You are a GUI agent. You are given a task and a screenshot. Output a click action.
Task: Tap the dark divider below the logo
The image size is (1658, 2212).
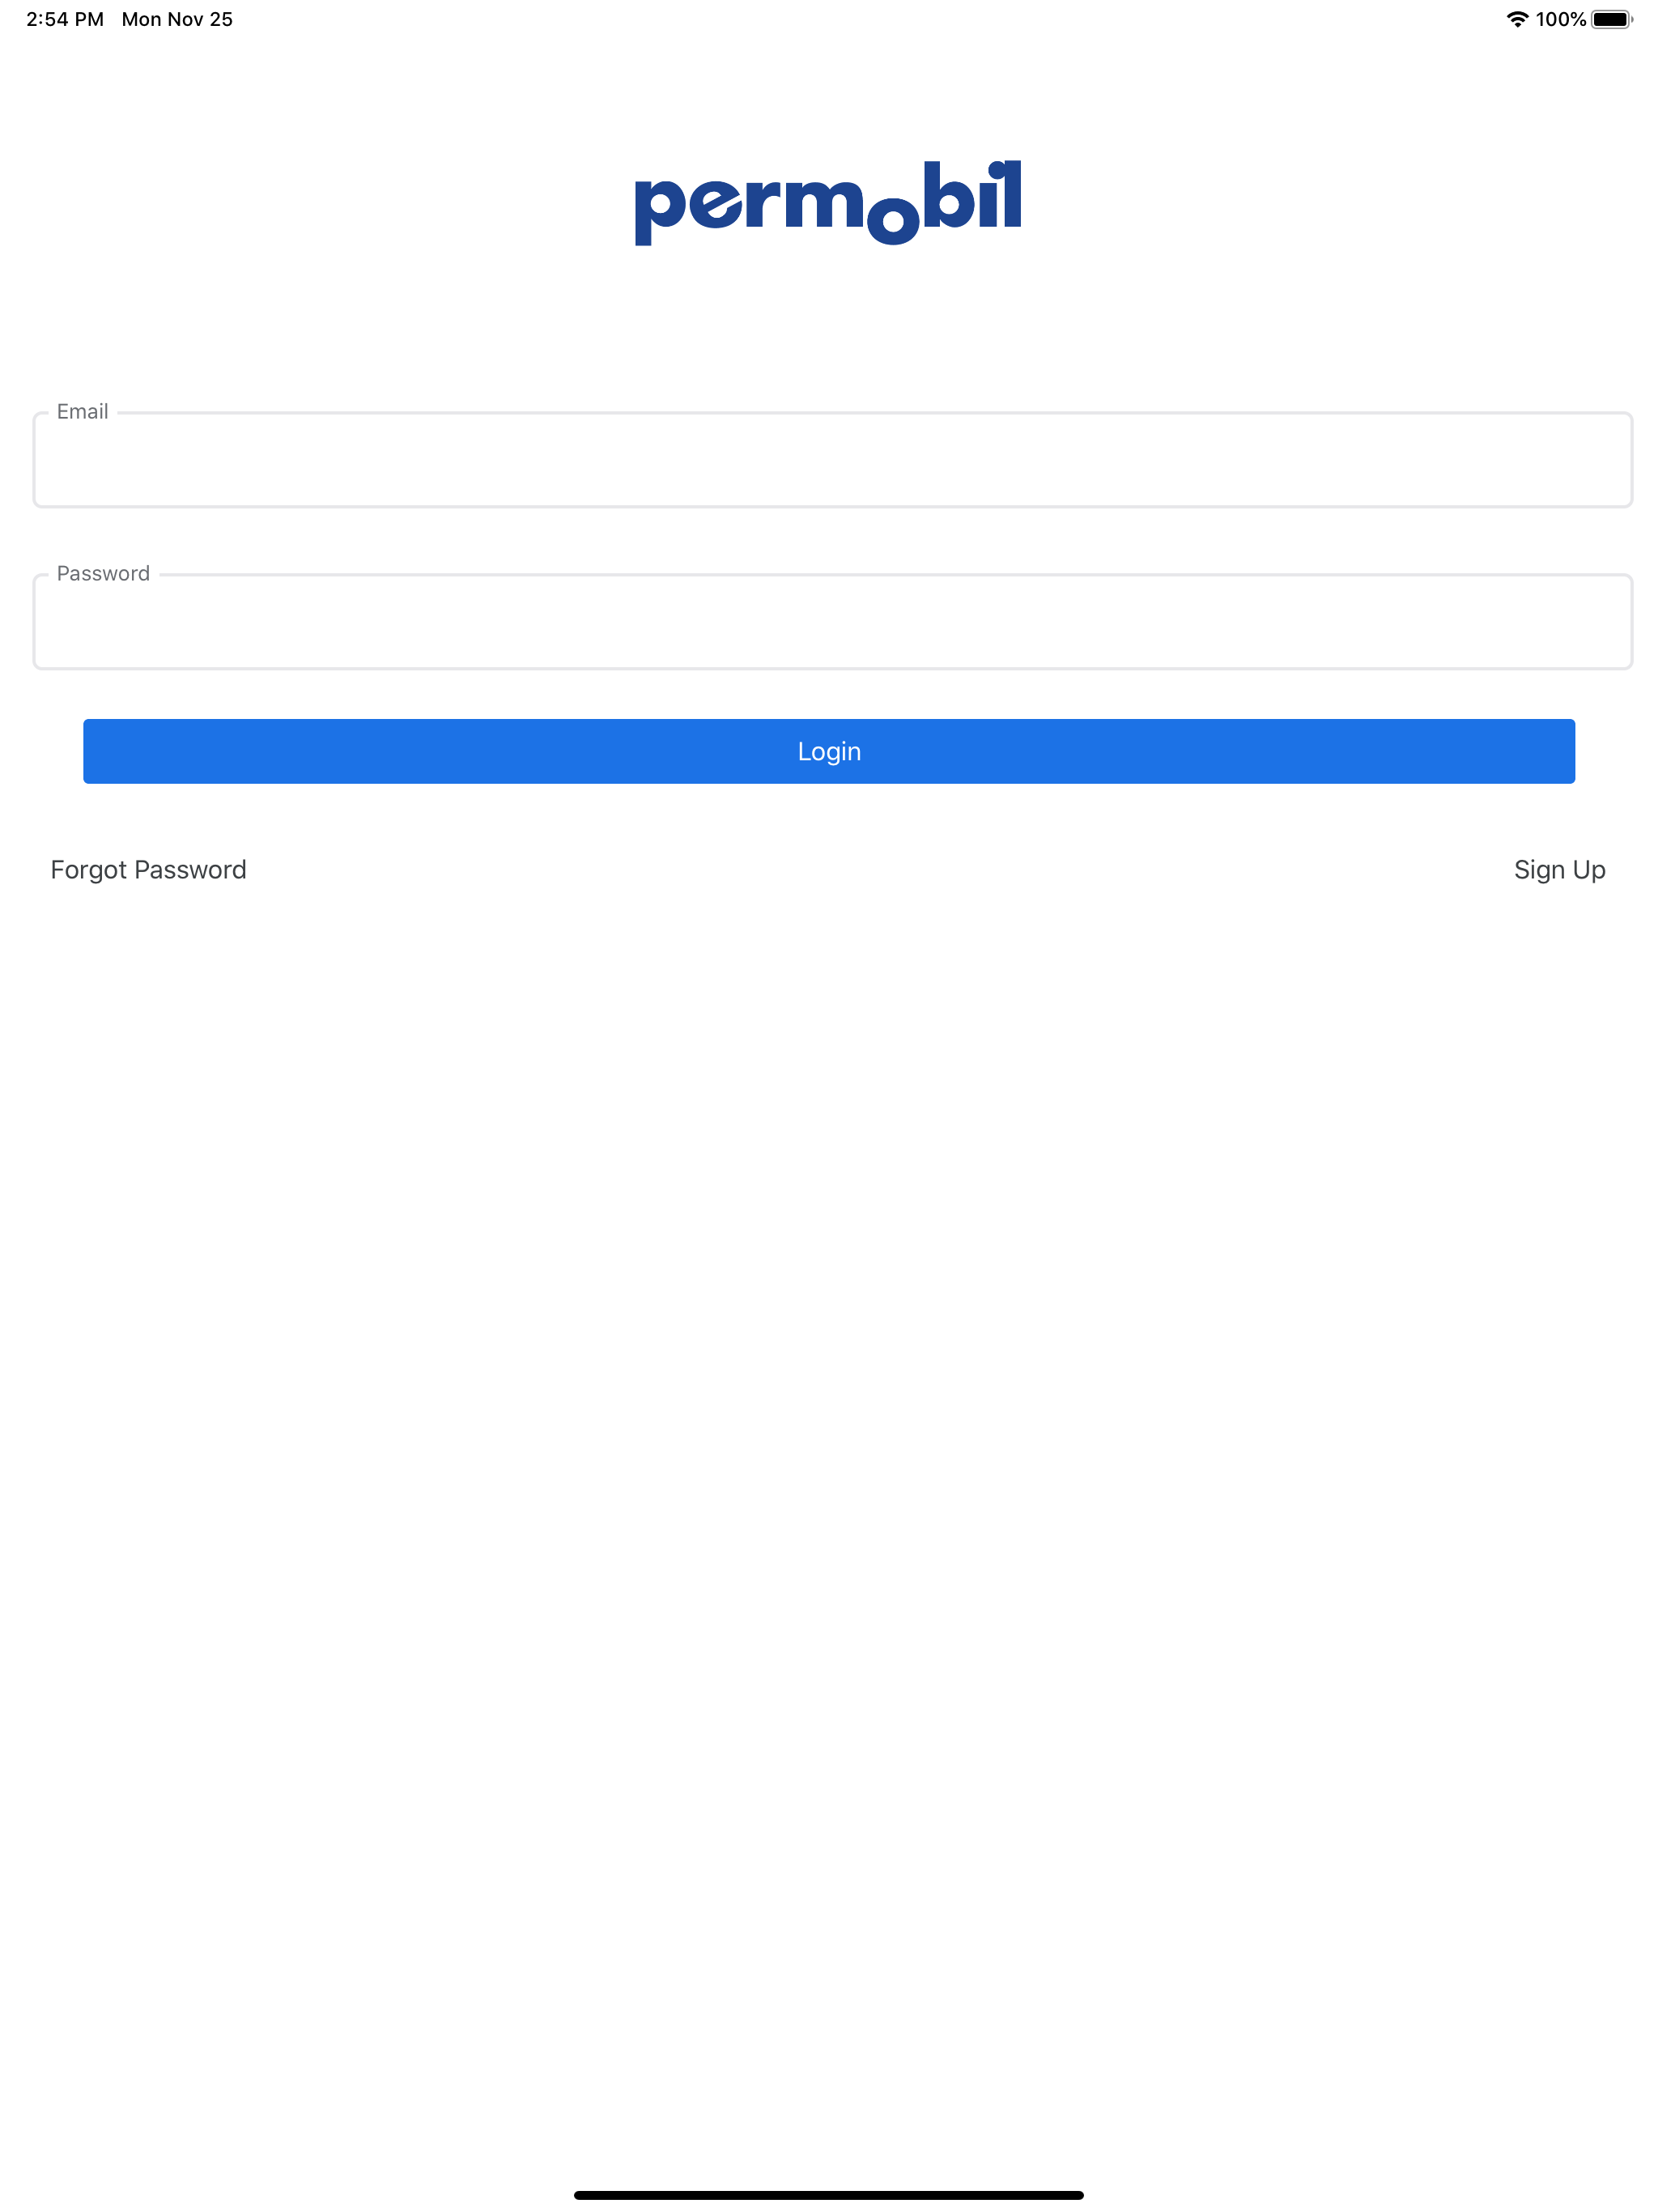pyautogui.click(x=828, y=348)
